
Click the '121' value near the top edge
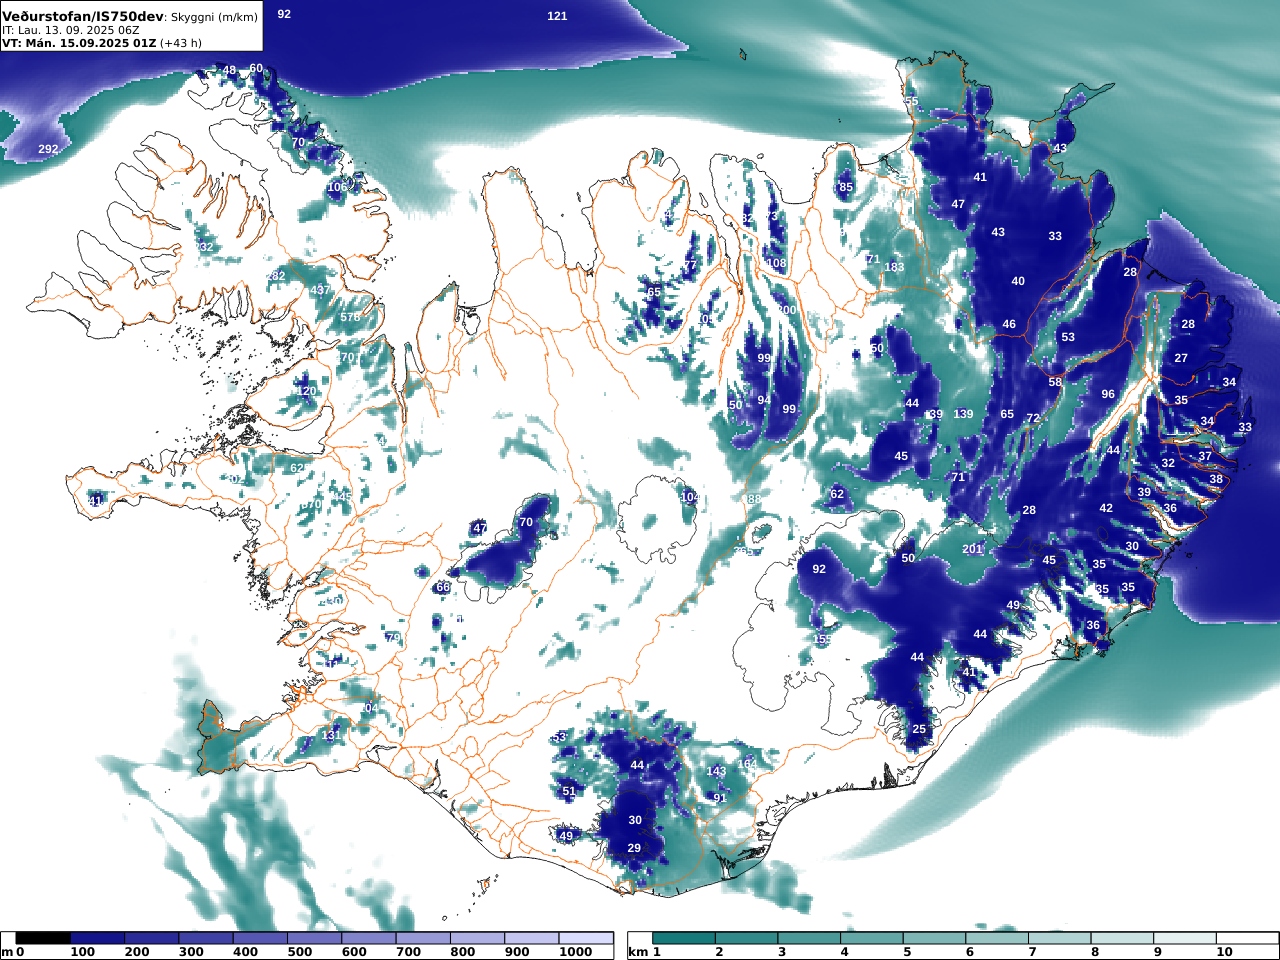557,16
